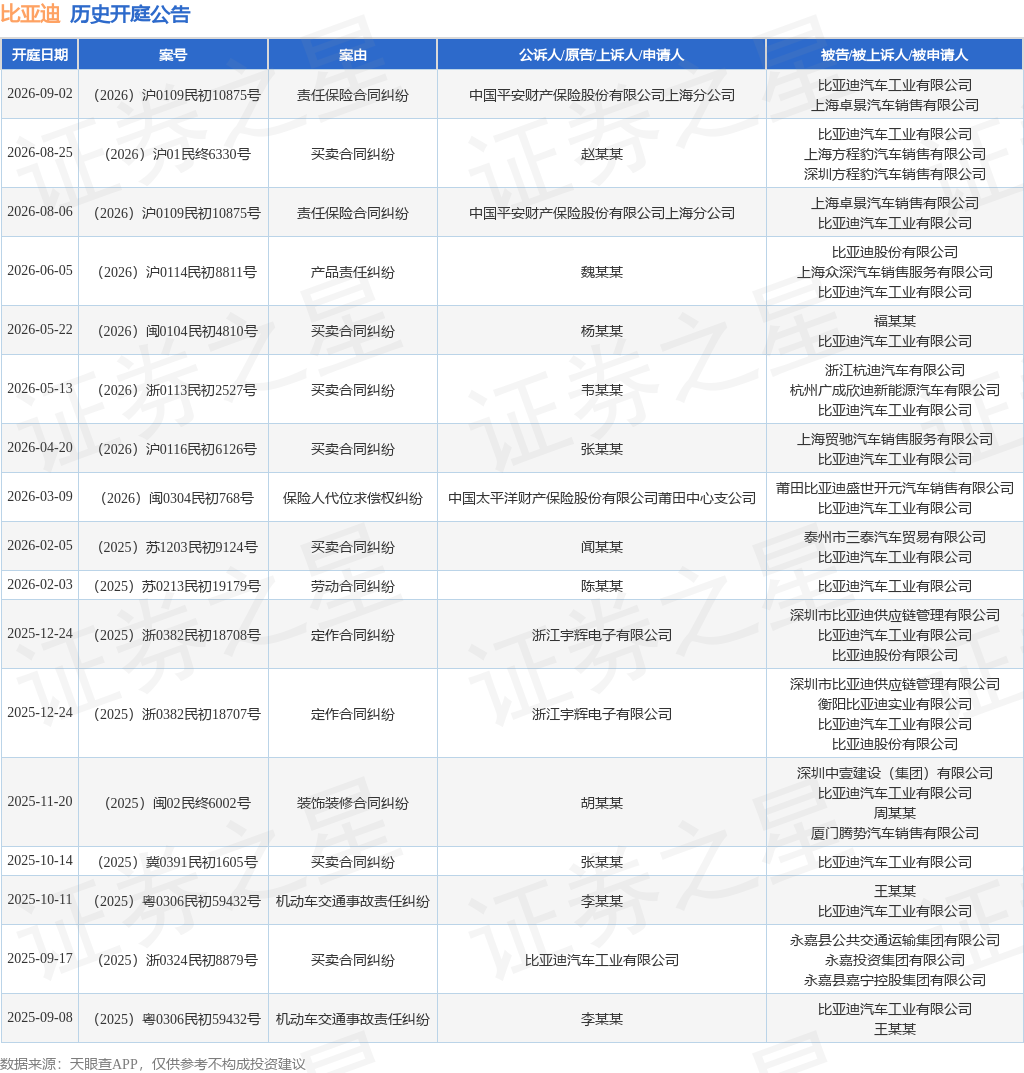The height and width of the screenshot is (1073, 1024).
Task: Click the 被告/被上诉人/被申请人 header
Action: (x=894, y=55)
